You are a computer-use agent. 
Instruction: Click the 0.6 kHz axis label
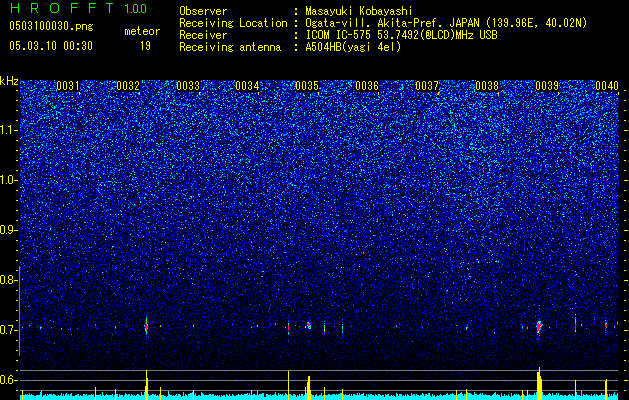(8, 380)
